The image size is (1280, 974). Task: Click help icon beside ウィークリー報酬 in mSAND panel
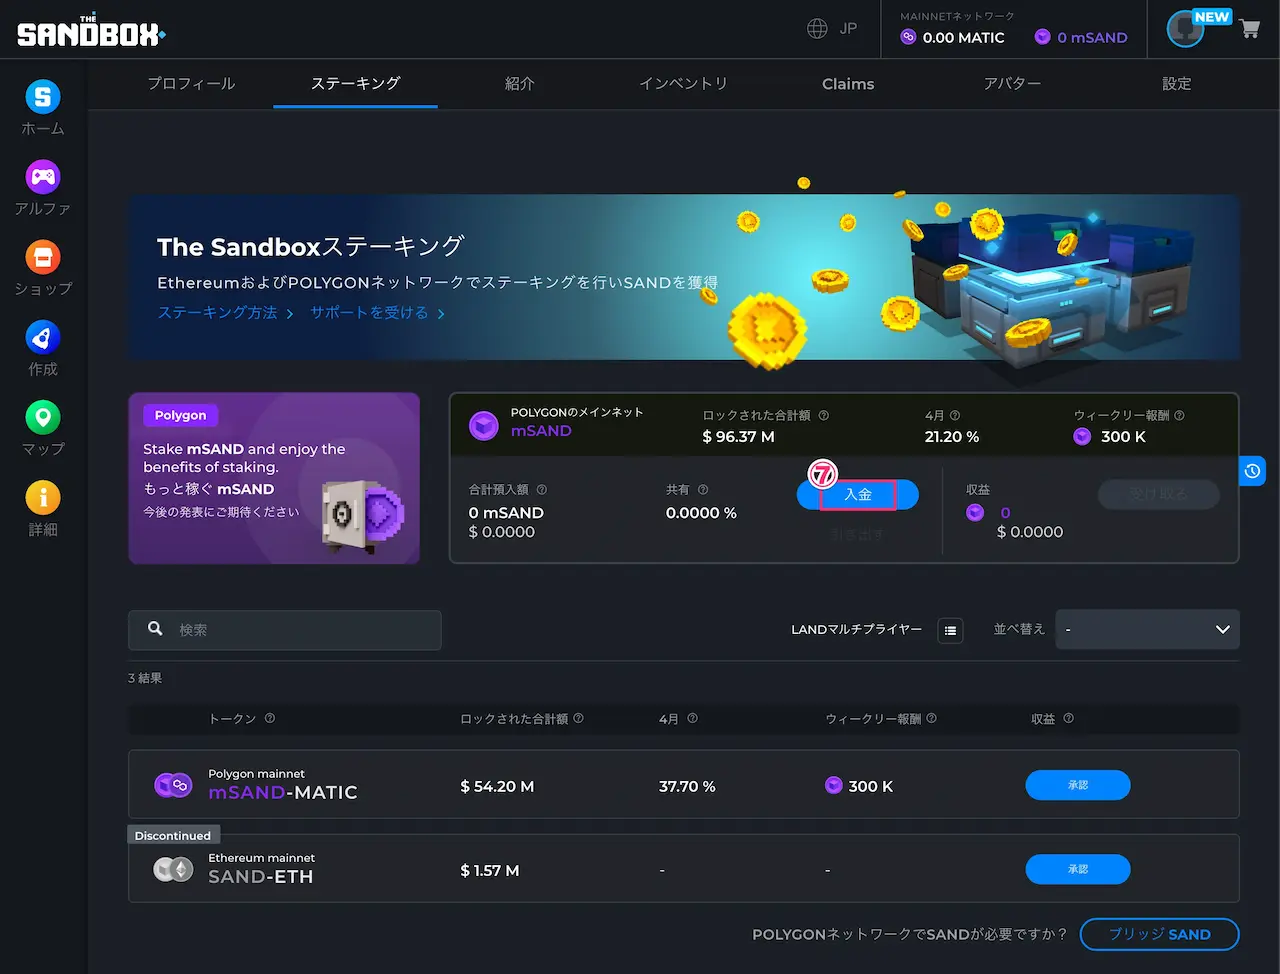1179,415
